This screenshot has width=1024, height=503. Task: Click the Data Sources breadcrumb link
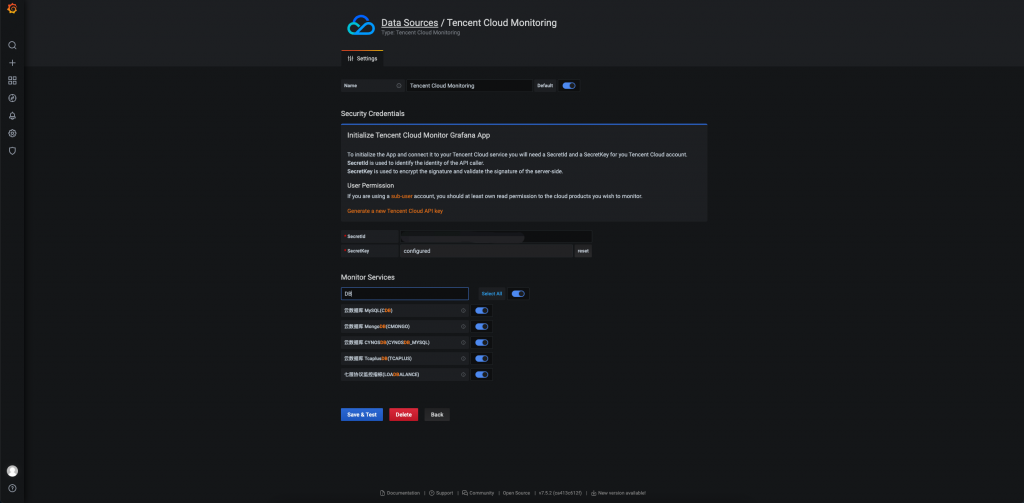tap(409, 22)
